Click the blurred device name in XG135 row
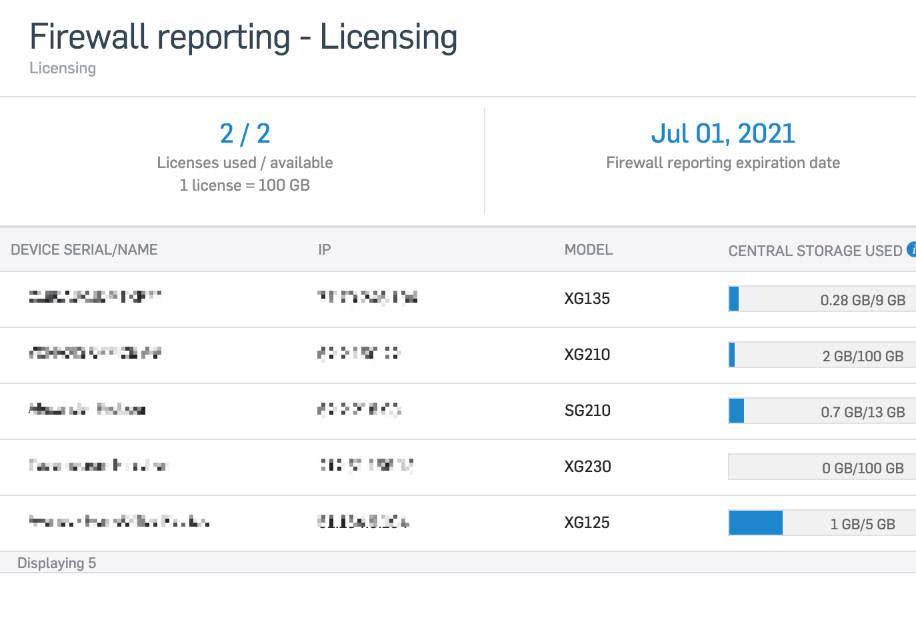 [95, 297]
